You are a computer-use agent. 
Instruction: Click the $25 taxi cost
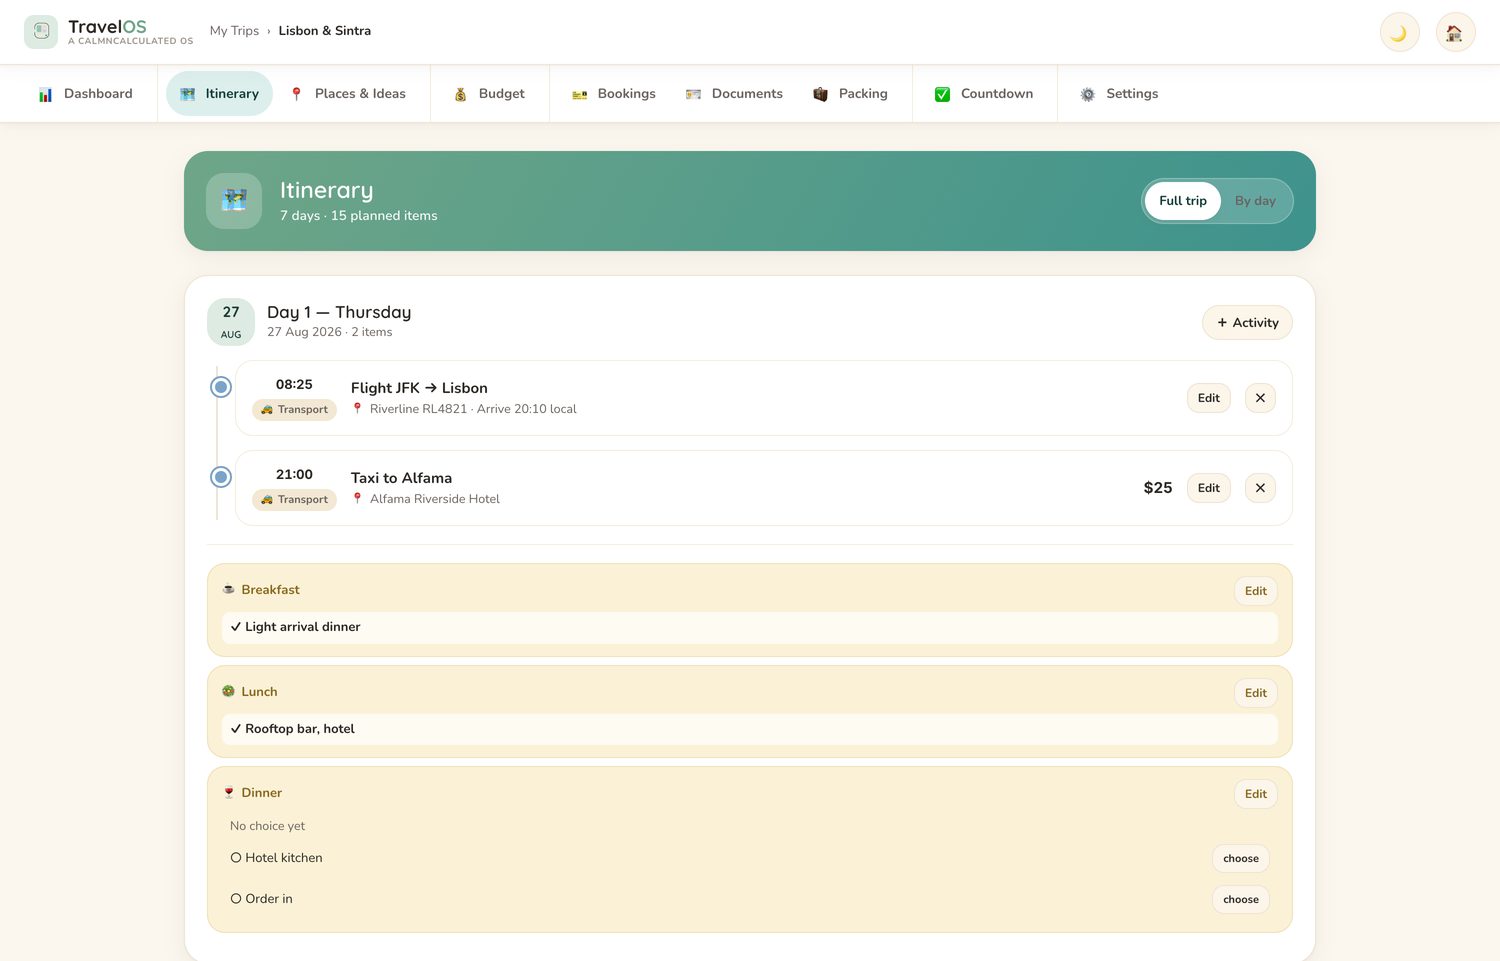[1158, 488]
